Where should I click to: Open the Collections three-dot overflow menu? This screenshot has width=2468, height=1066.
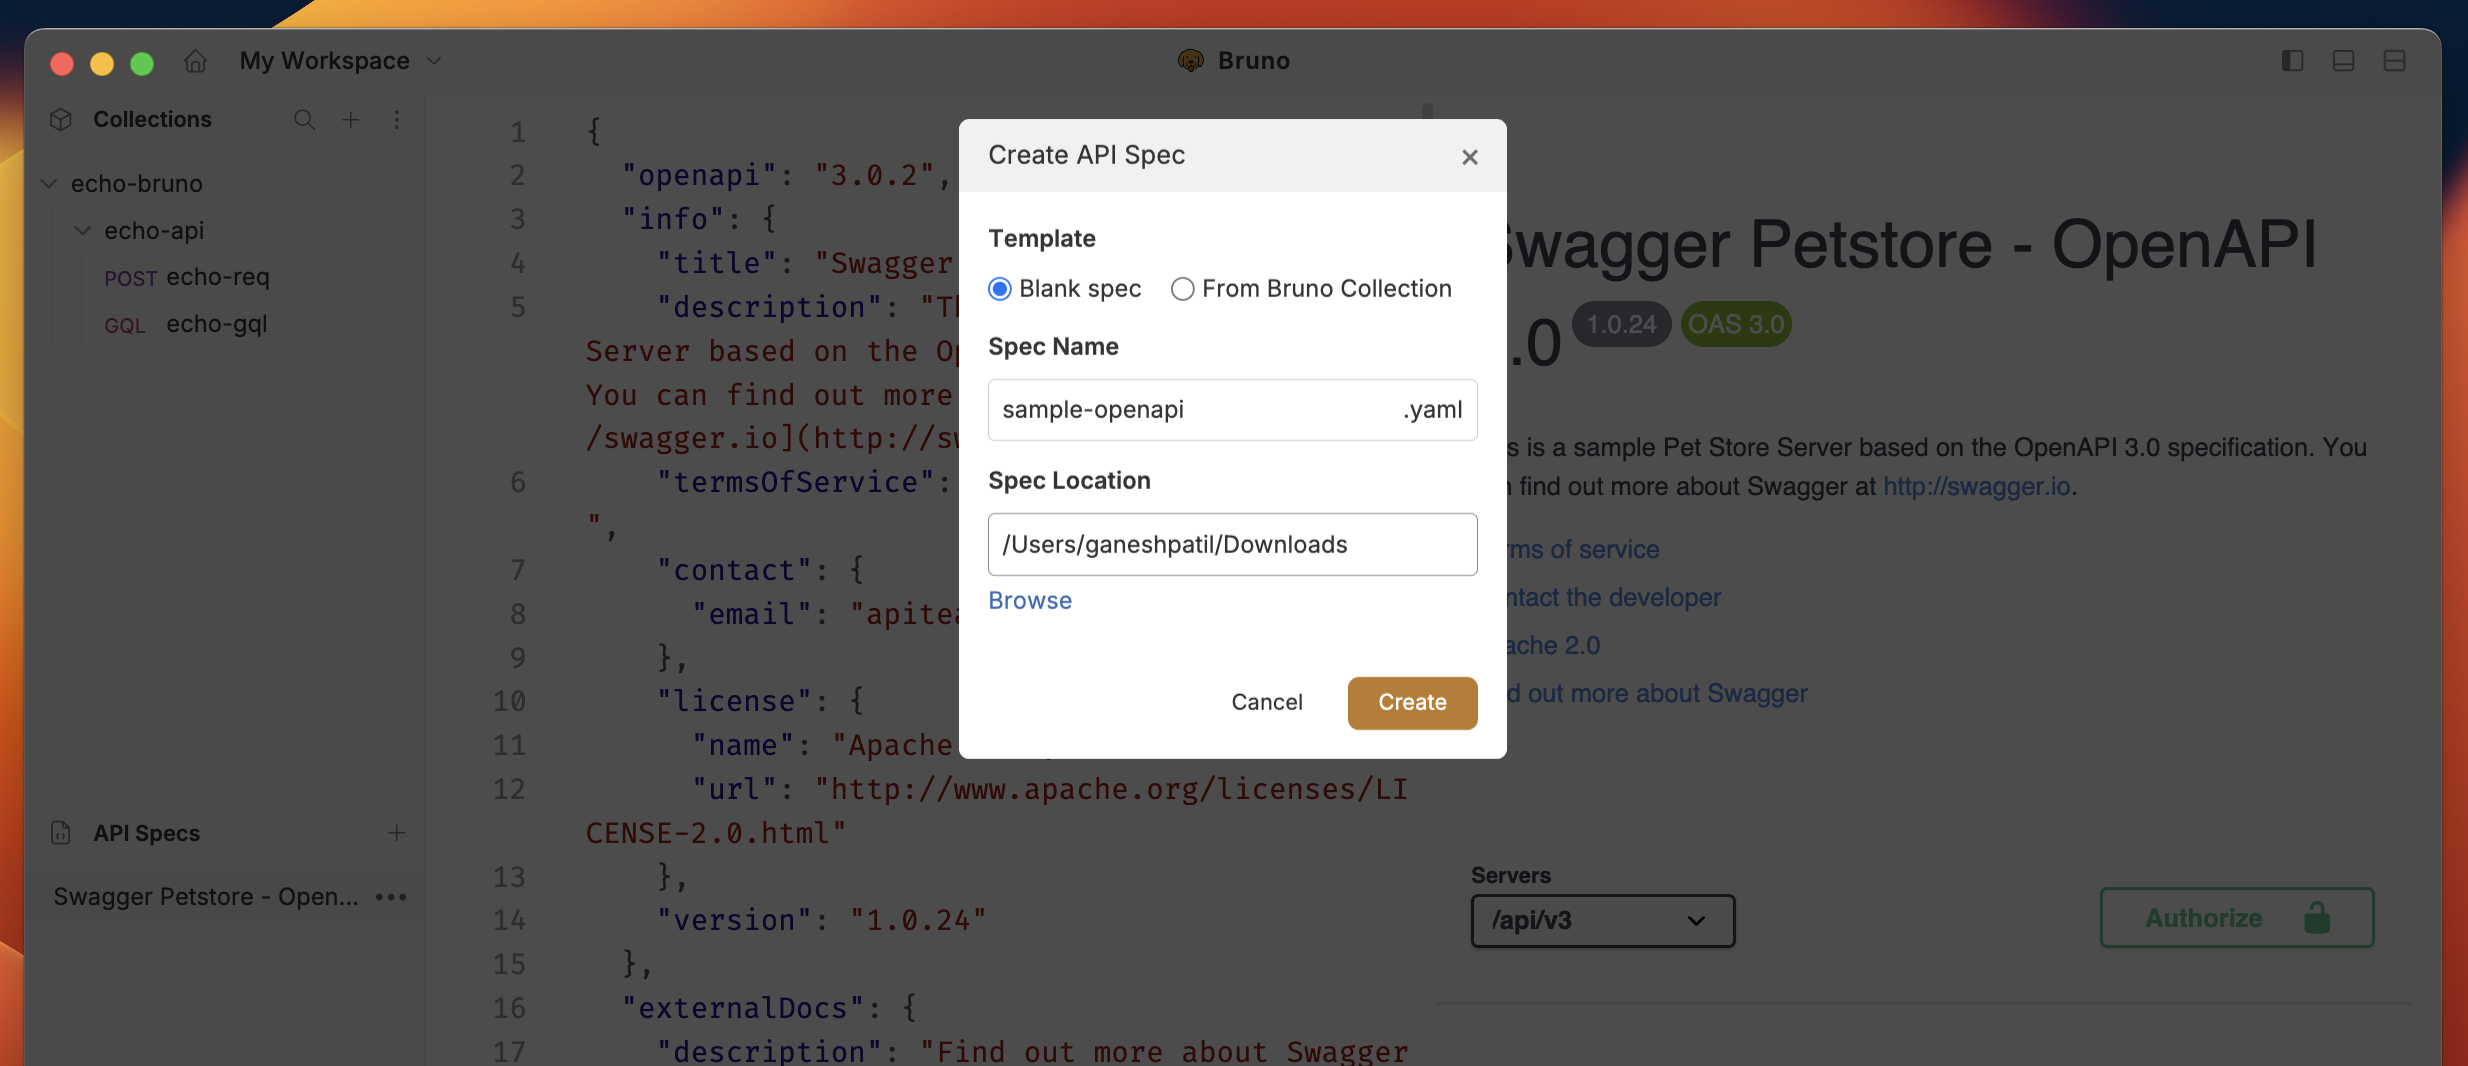tap(397, 120)
